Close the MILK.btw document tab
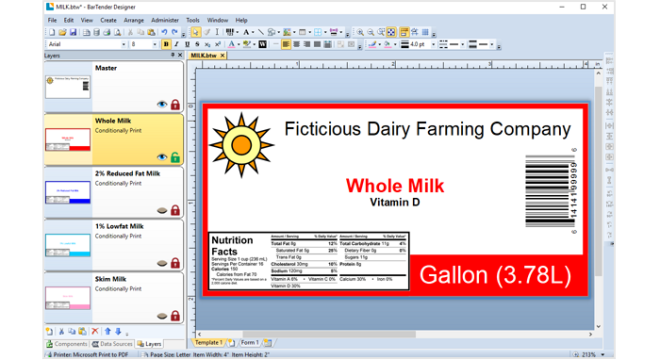 [x=222, y=55]
